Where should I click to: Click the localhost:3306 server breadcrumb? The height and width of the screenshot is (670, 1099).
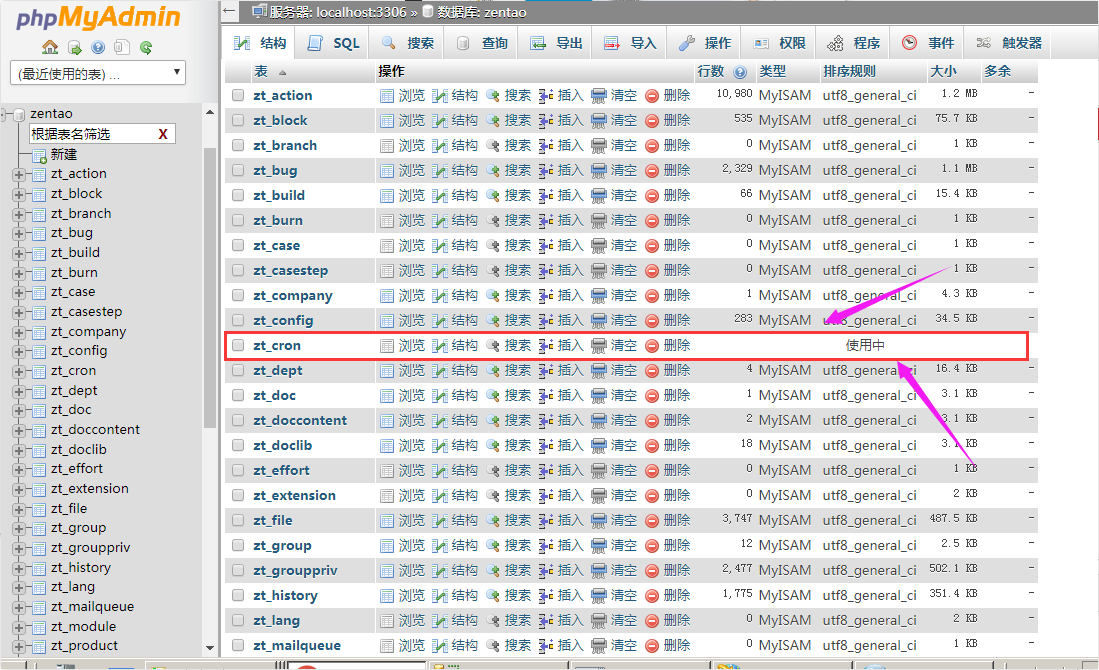click(338, 12)
